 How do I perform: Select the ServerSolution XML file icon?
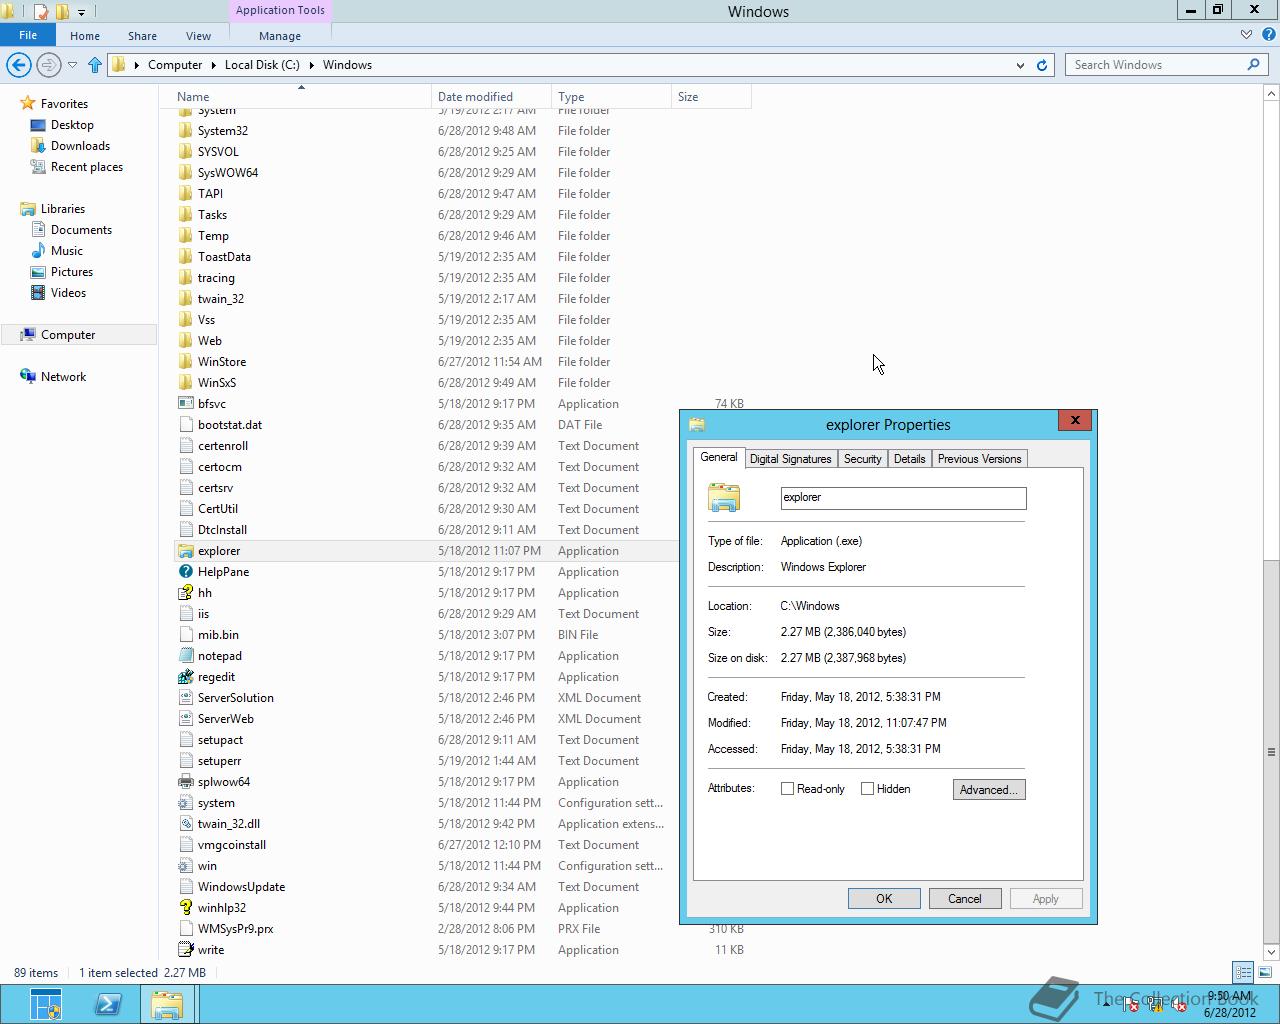coord(185,698)
